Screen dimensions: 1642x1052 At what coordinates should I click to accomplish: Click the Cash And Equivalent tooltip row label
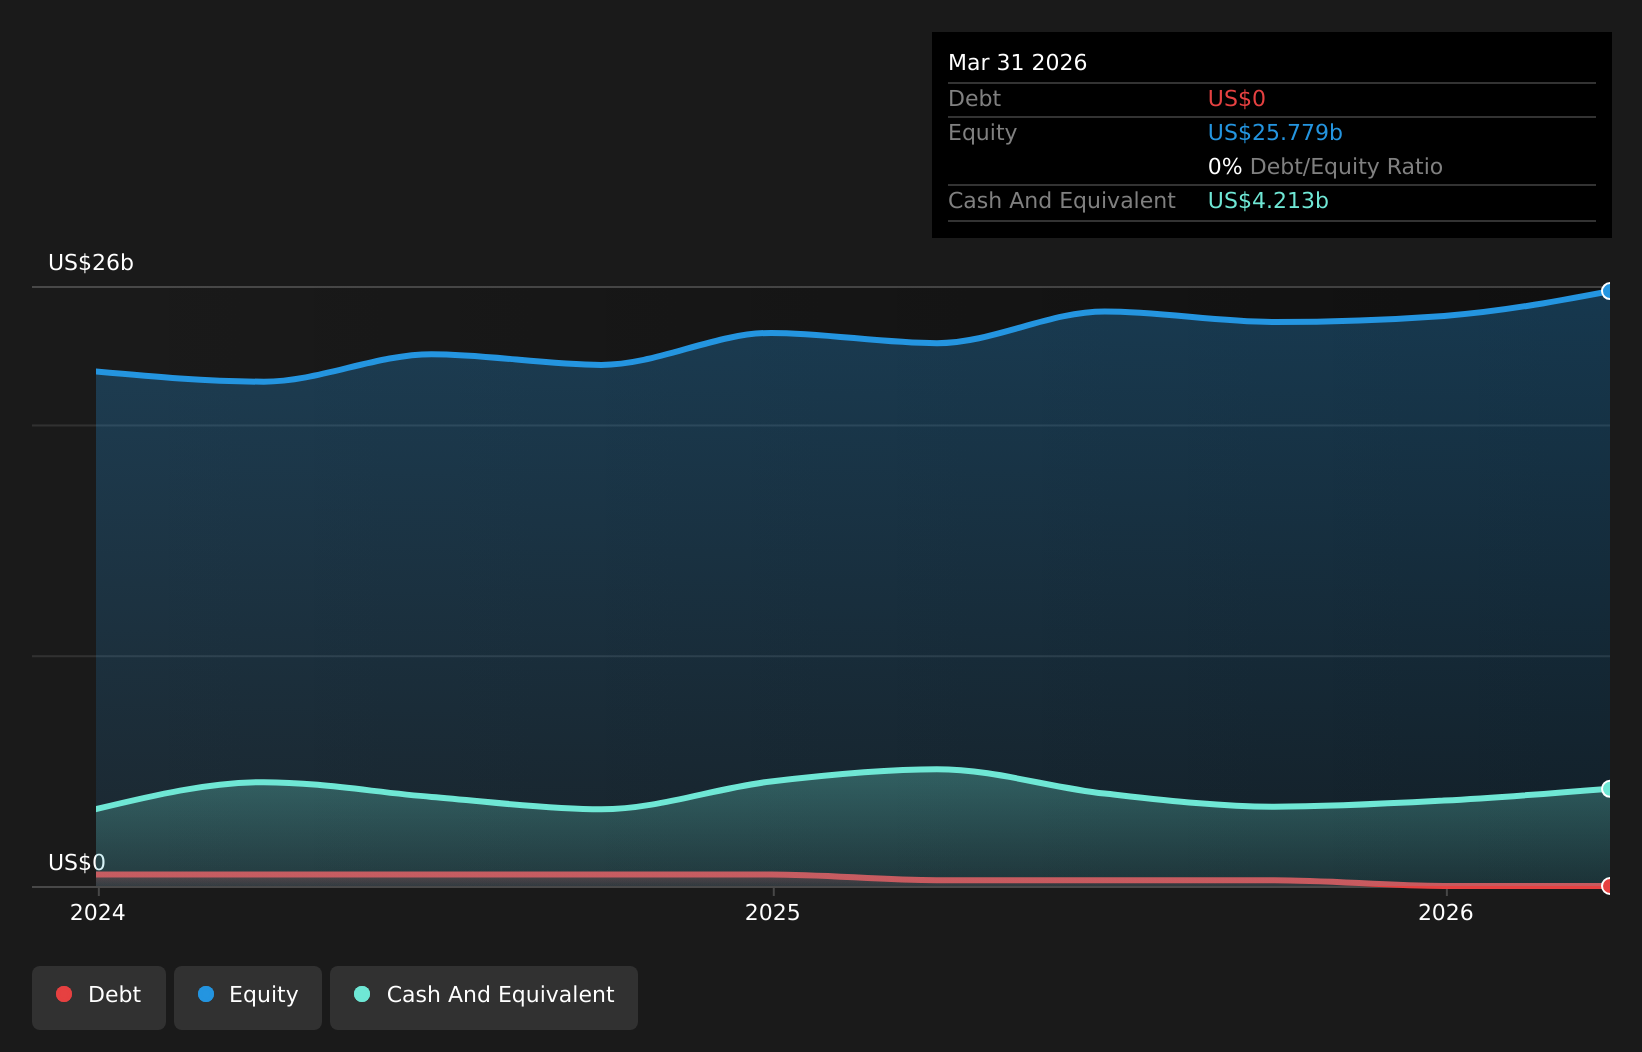pyautogui.click(x=1061, y=201)
